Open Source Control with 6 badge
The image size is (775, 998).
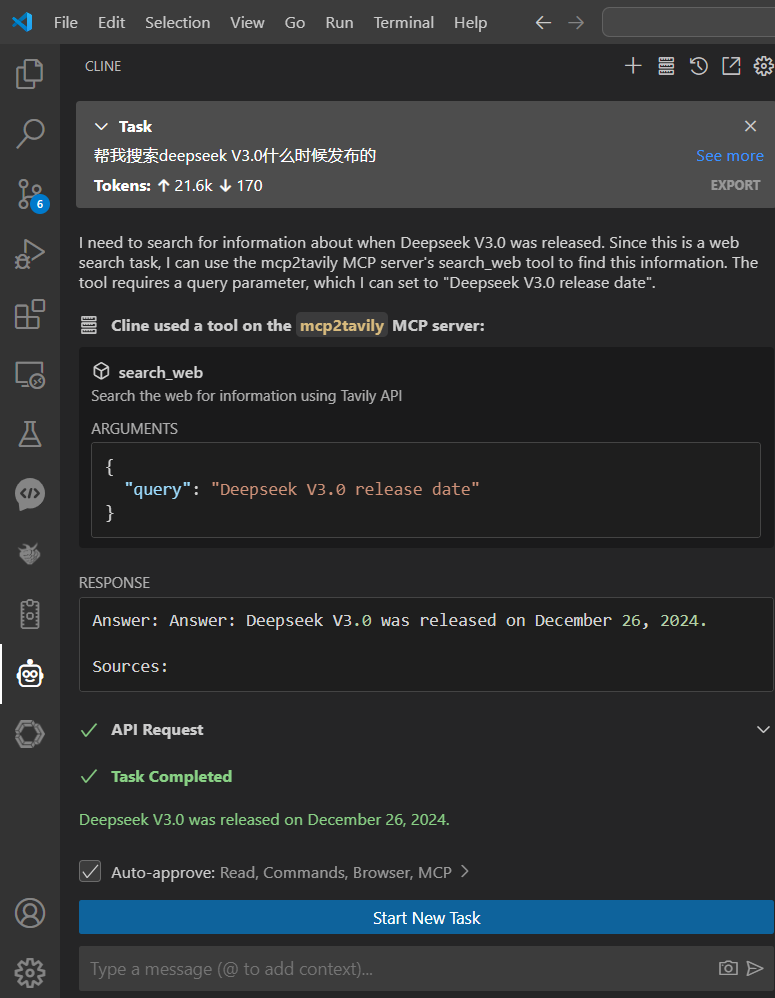pos(31,195)
